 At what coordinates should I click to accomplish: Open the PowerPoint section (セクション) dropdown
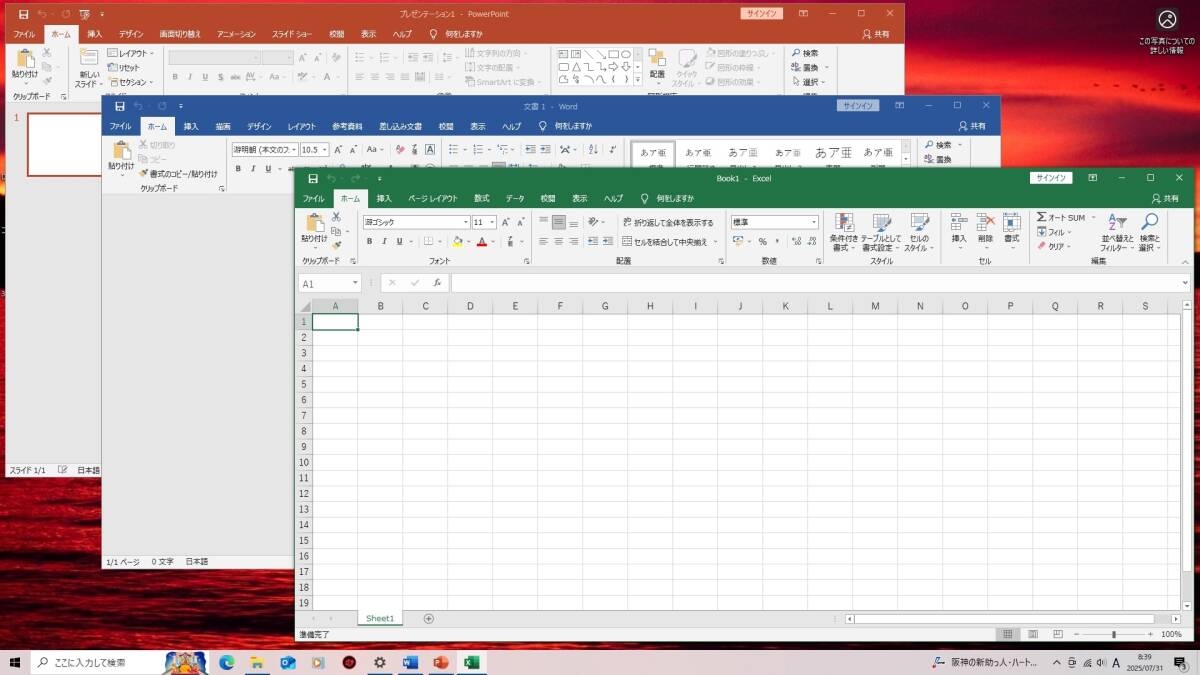coord(131,82)
